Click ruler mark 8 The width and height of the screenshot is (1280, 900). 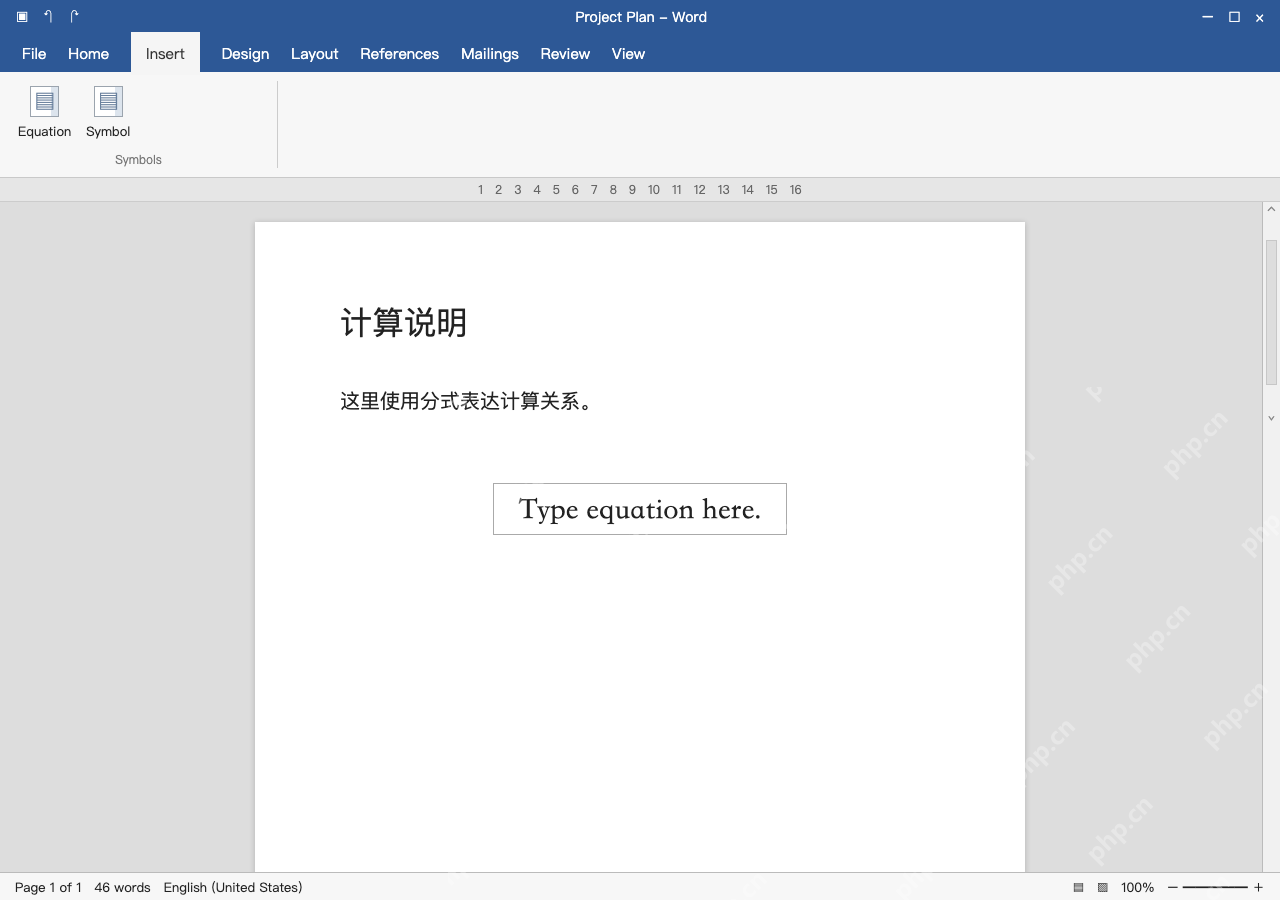[613, 190]
